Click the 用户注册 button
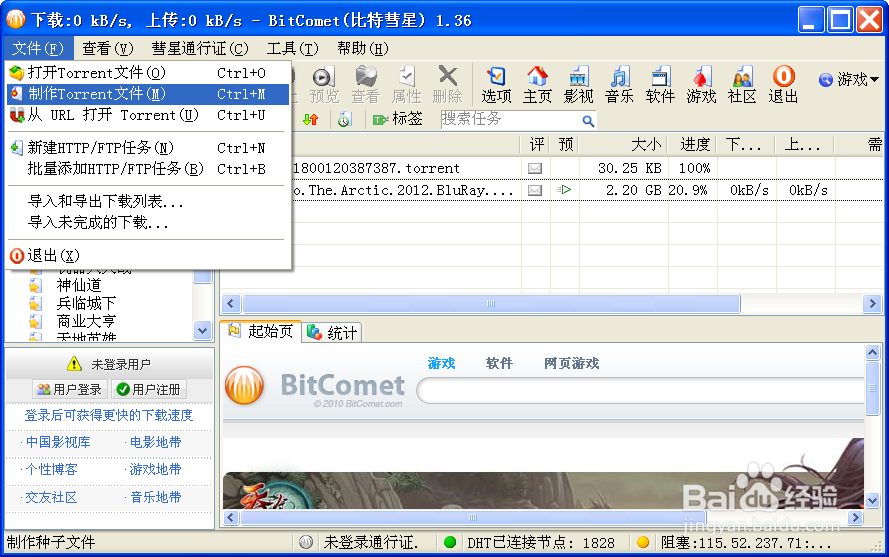The image size is (889, 557). pos(149,390)
